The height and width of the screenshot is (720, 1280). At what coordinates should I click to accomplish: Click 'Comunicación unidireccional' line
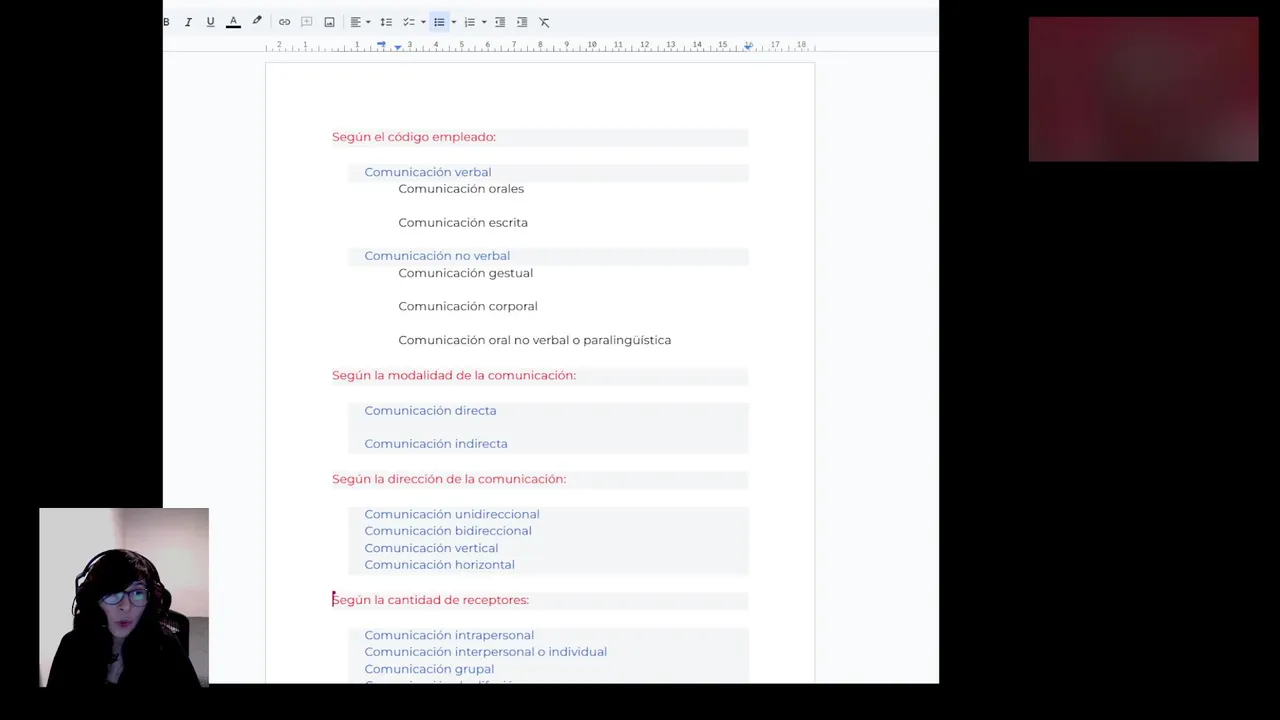point(452,514)
